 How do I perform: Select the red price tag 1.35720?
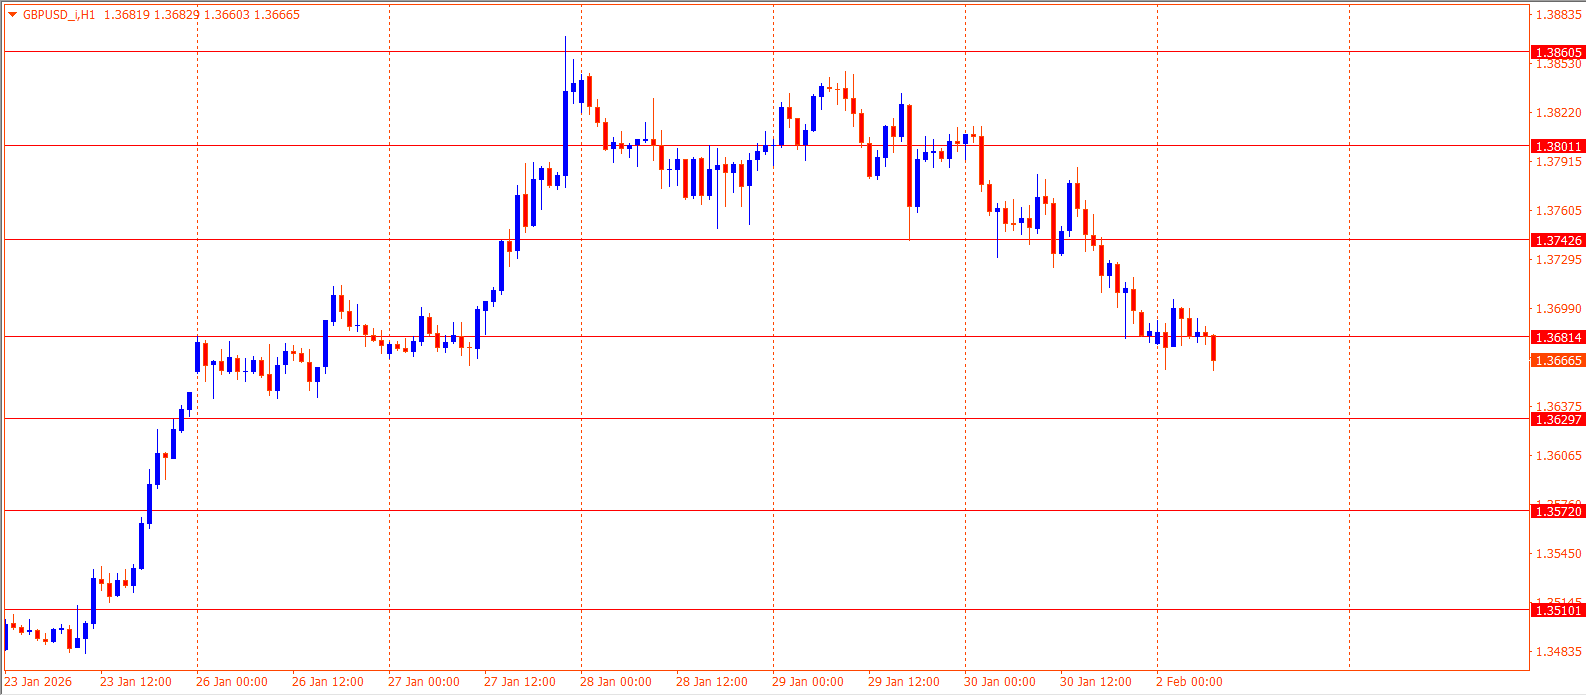click(1558, 511)
